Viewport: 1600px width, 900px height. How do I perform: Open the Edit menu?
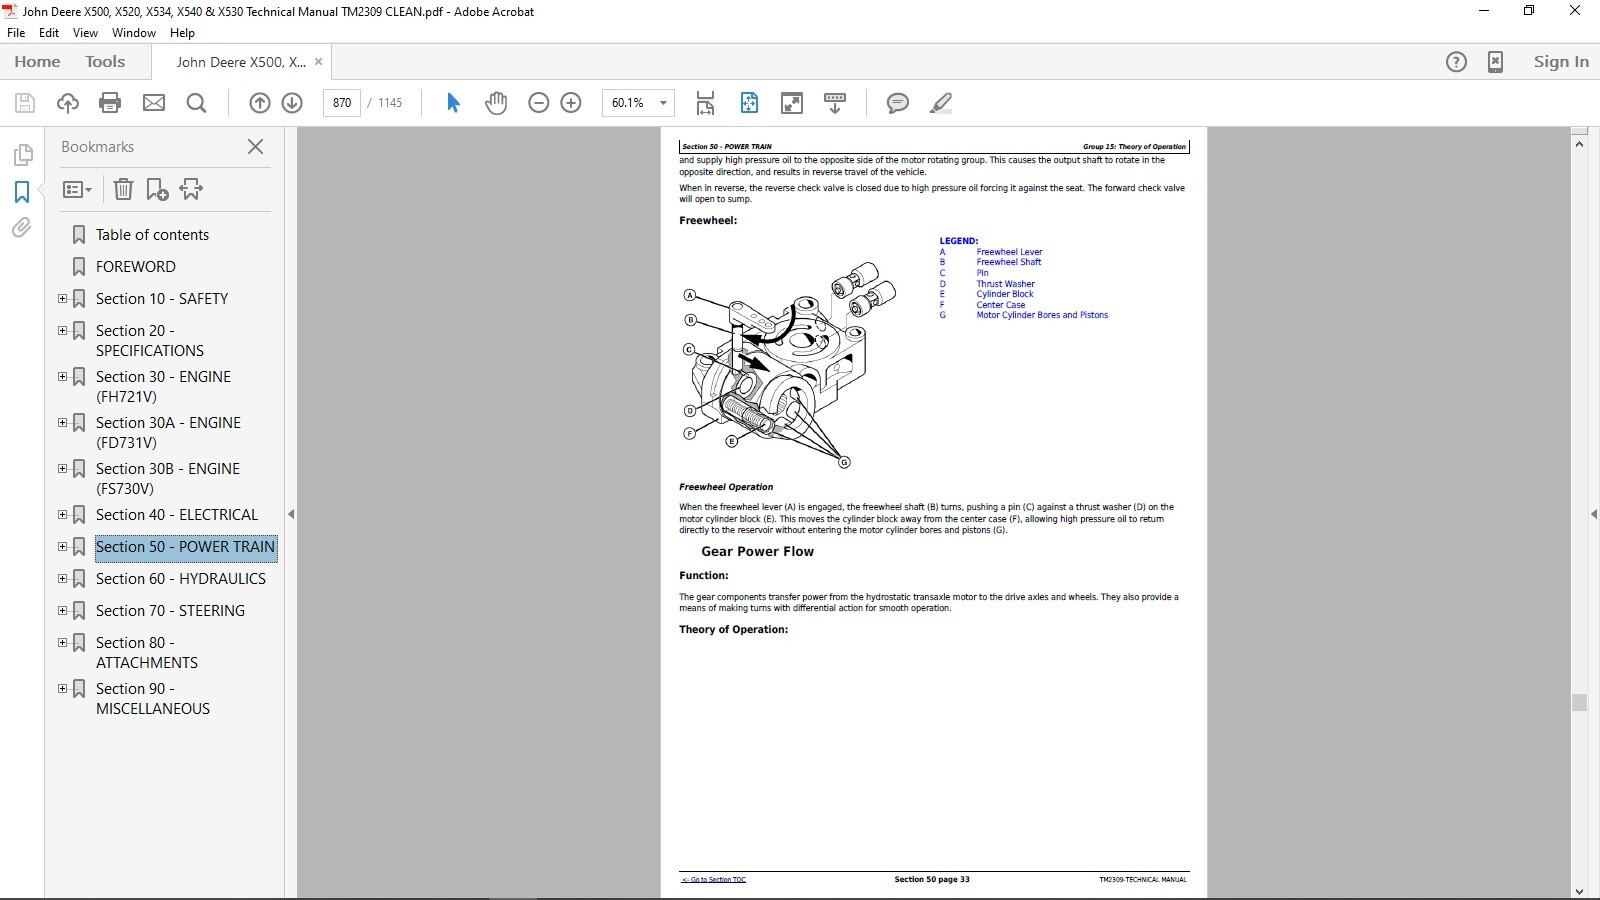click(x=48, y=32)
